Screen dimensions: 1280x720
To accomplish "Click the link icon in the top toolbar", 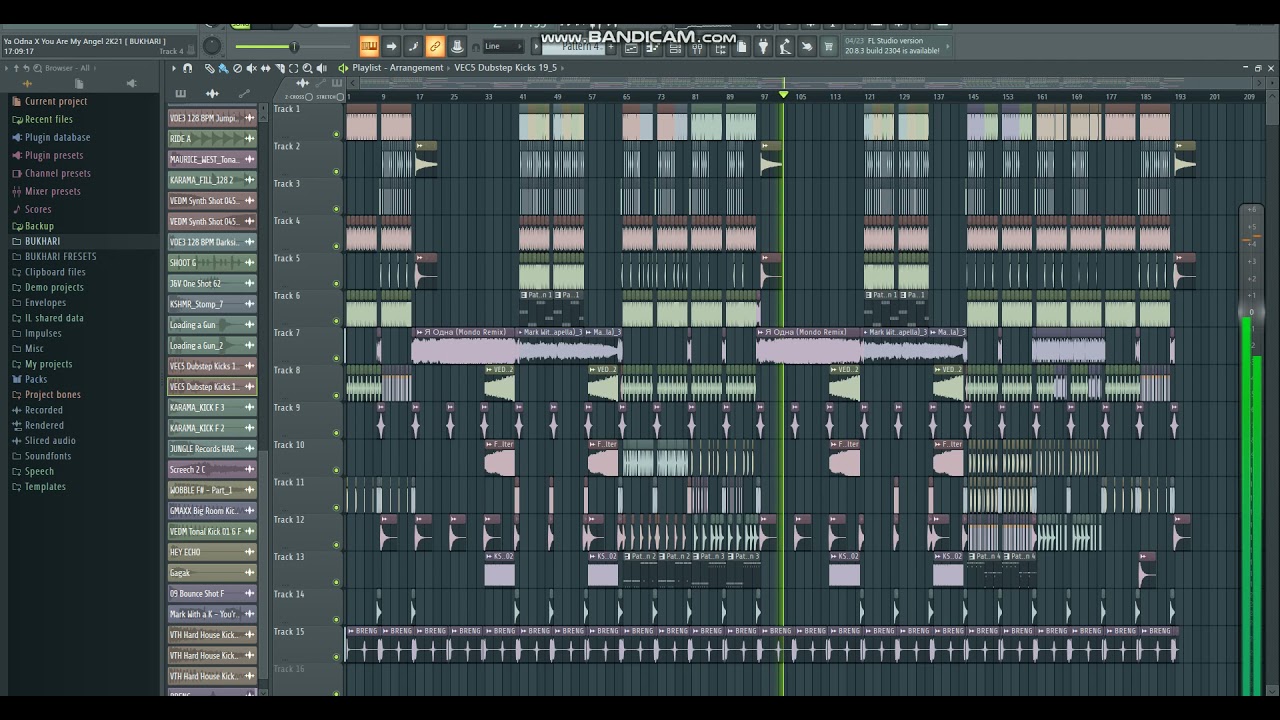I will pos(435,46).
